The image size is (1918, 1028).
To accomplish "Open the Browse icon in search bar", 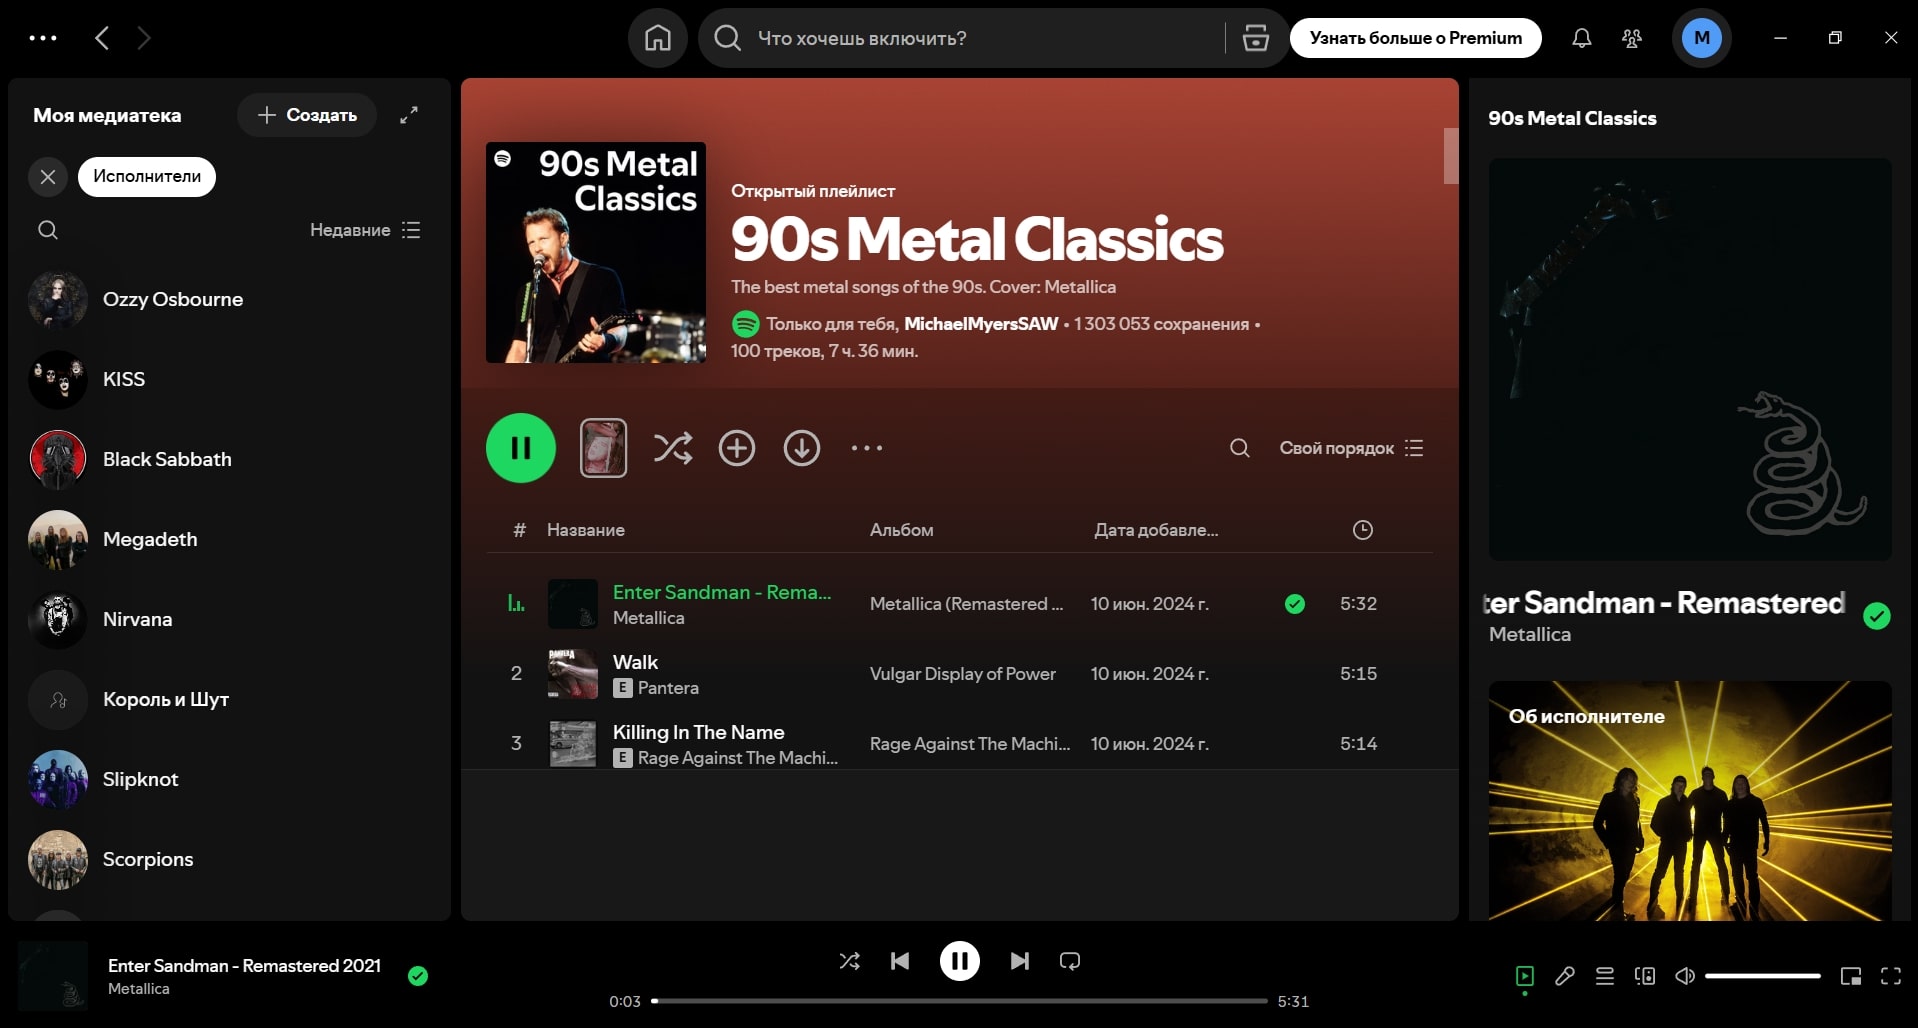I will pos(1255,38).
